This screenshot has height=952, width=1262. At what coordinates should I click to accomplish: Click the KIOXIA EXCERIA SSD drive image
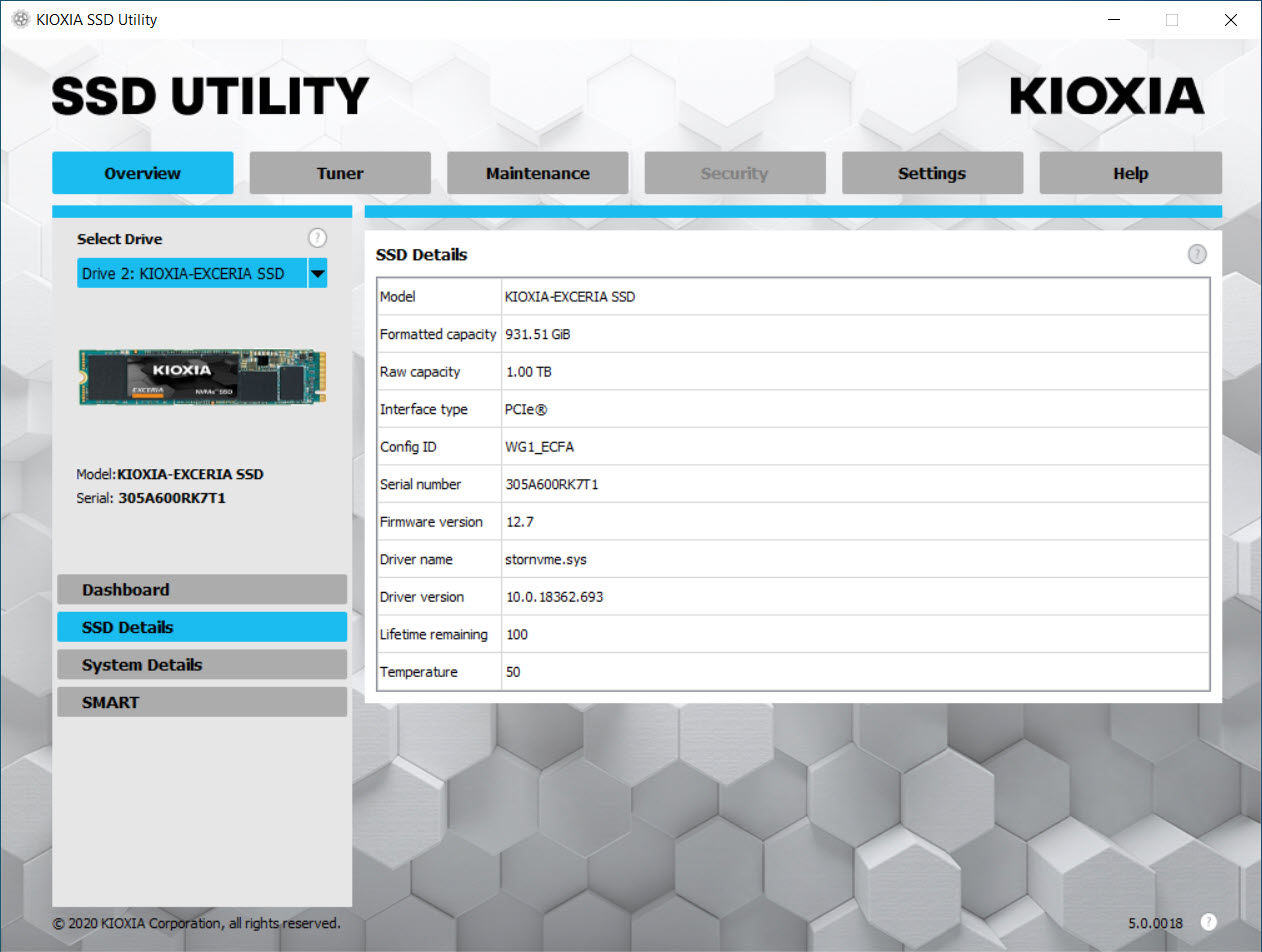pyautogui.click(x=202, y=377)
